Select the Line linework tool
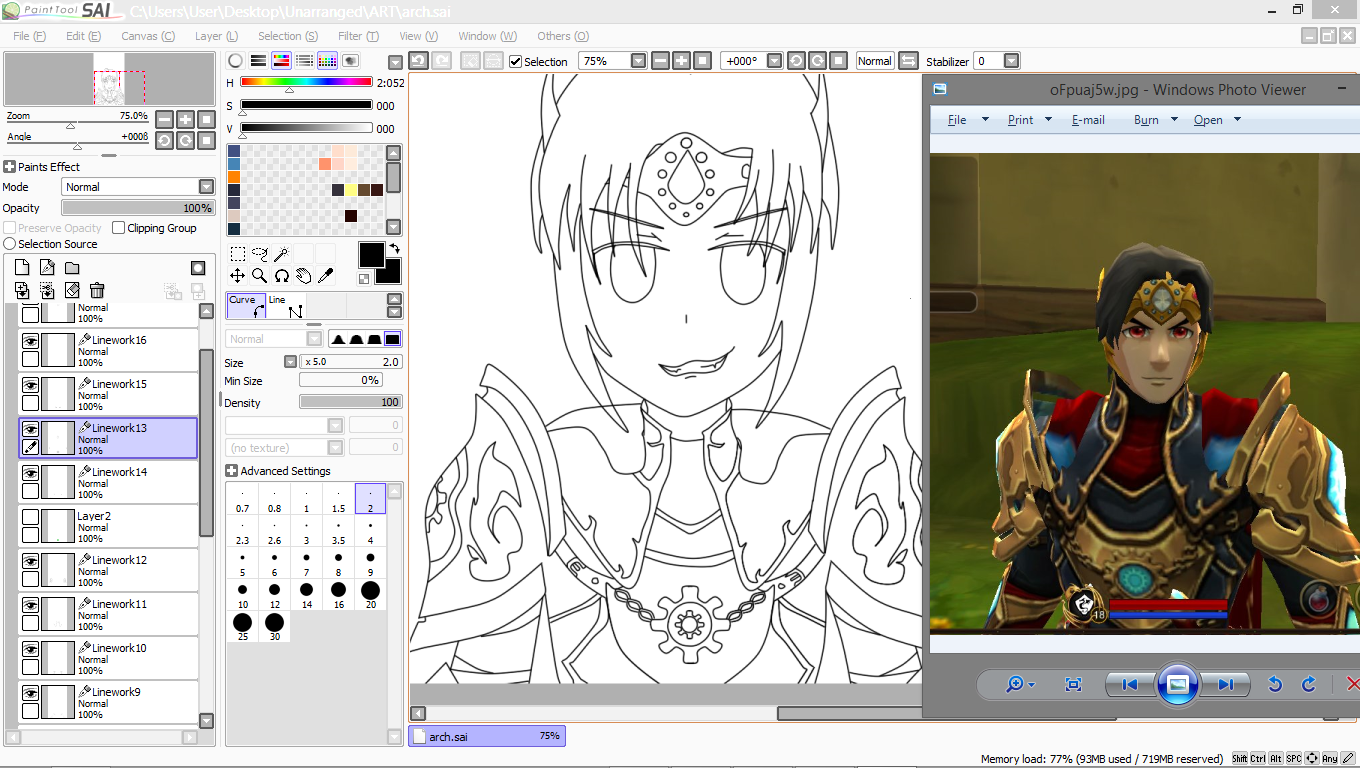The height and width of the screenshot is (768, 1360). pyautogui.click(x=286, y=306)
